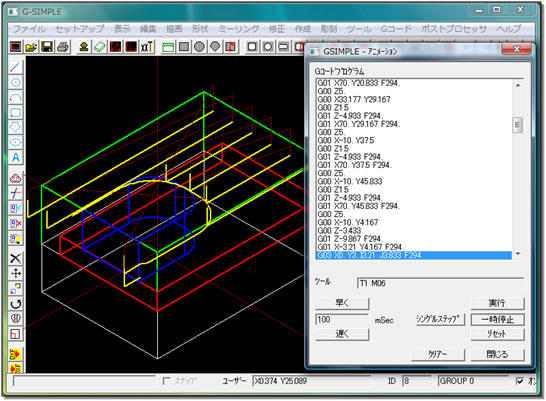546x401 pixels.
Task: Click the rotate arrow tool icon
Action: pyautogui.click(x=15, y=304)
